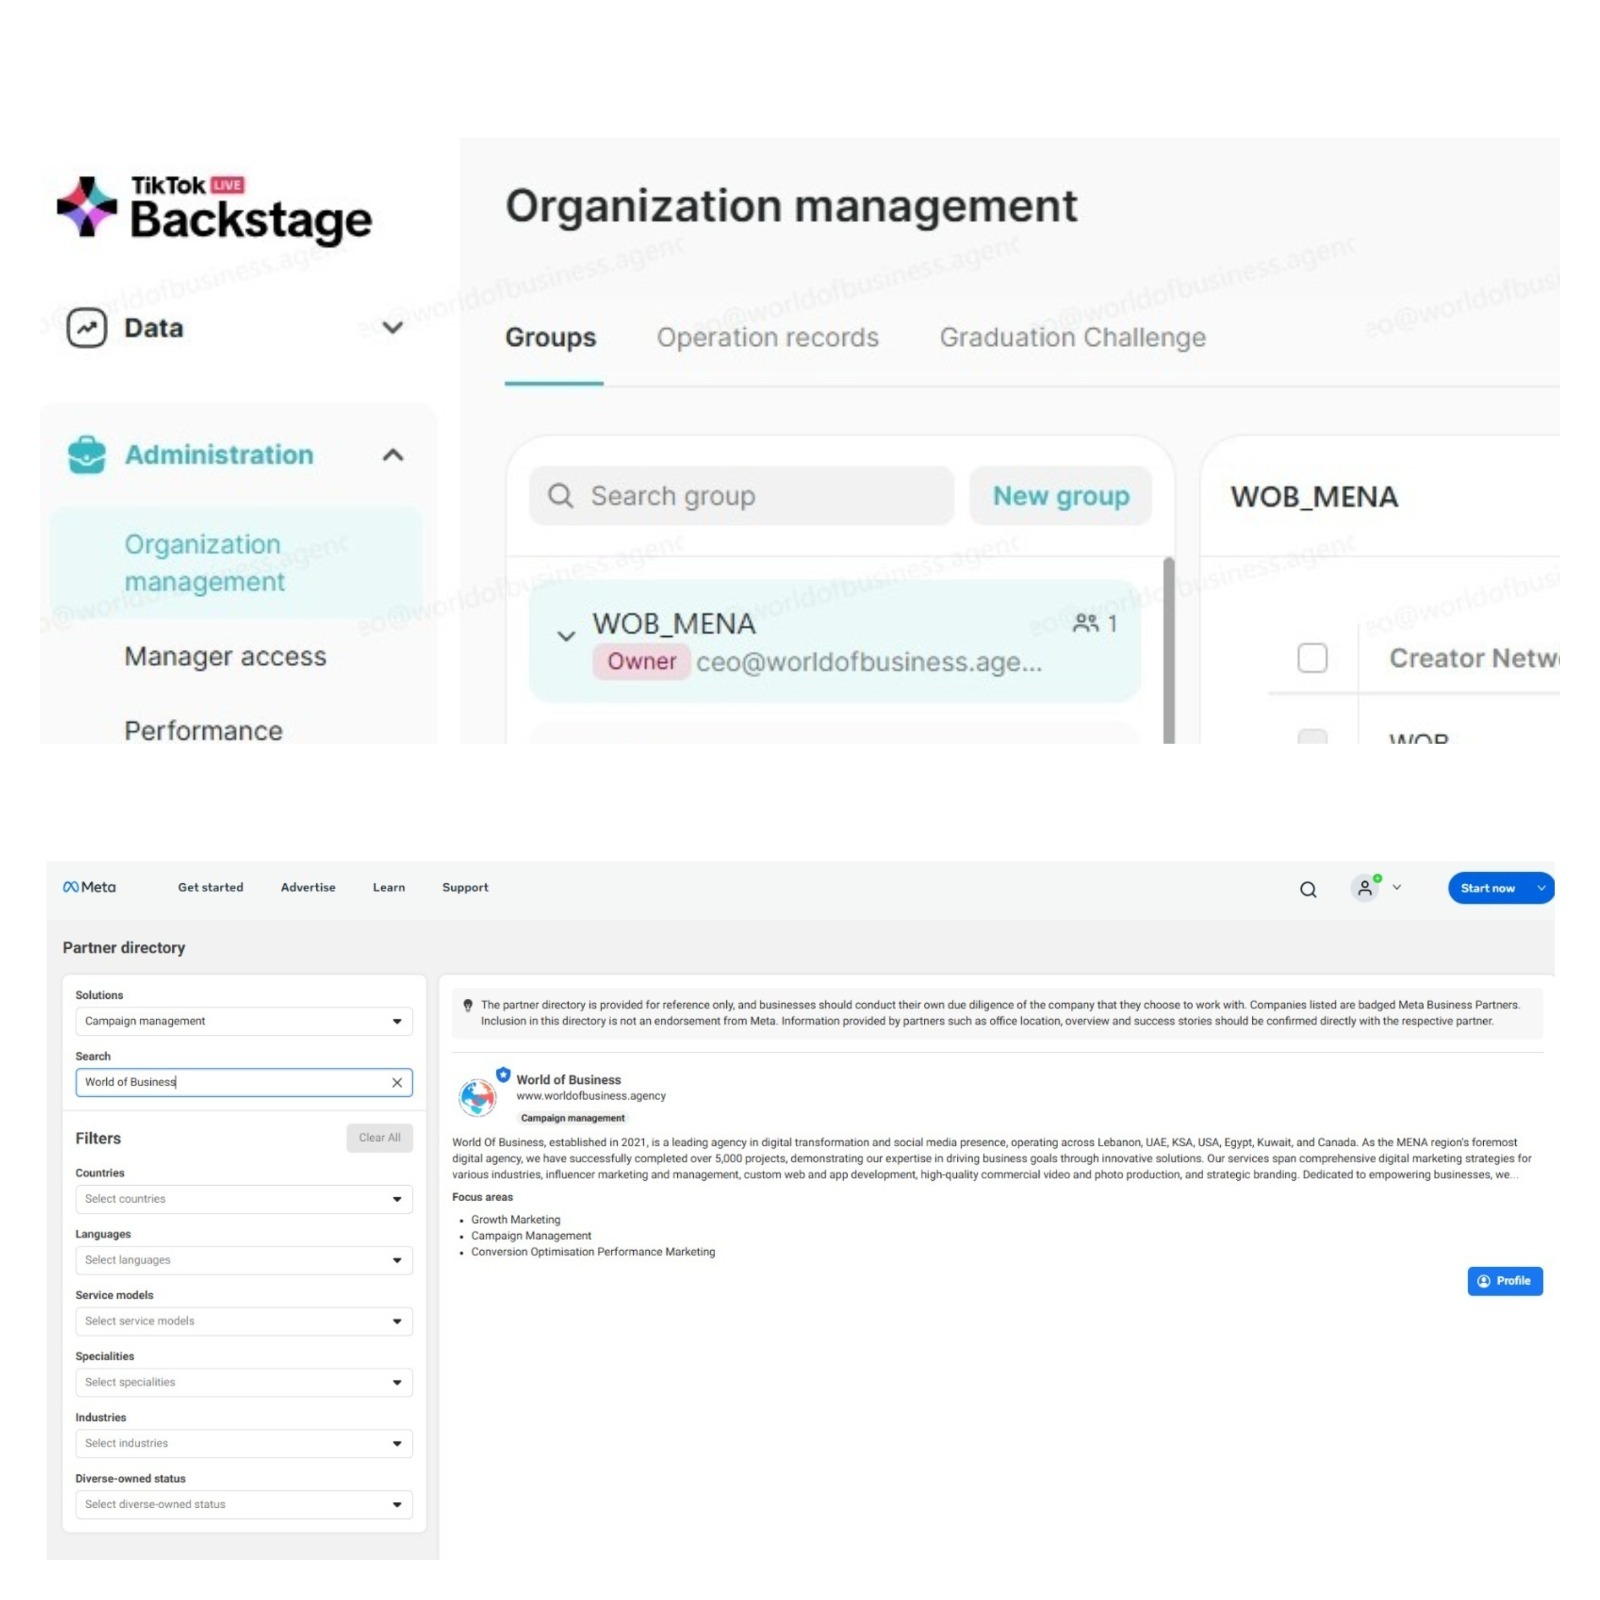Viewport: 1600px width, 1600px height.
Task: Click the Administration briefcase icon
Action: 87,455
